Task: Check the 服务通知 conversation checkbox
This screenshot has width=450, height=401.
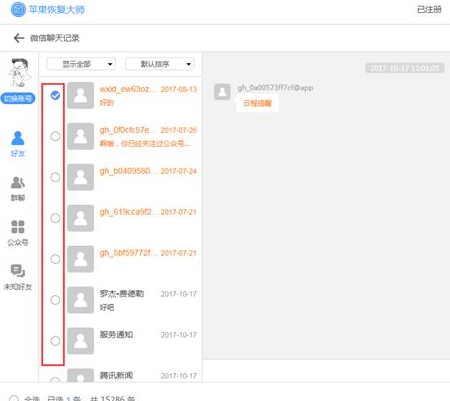Action: tap(55, 341)
